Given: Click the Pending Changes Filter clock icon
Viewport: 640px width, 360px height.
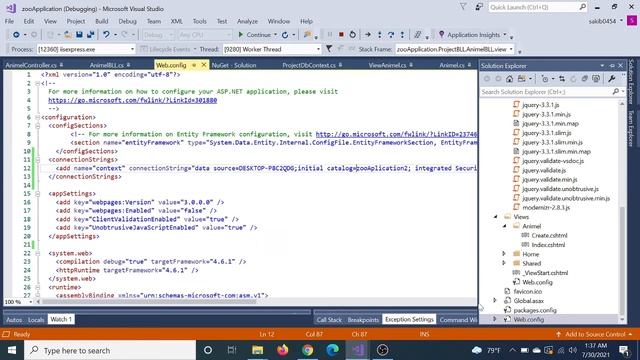Looking at the screenshot, I should pyautogui.click(x=544, y=79).
